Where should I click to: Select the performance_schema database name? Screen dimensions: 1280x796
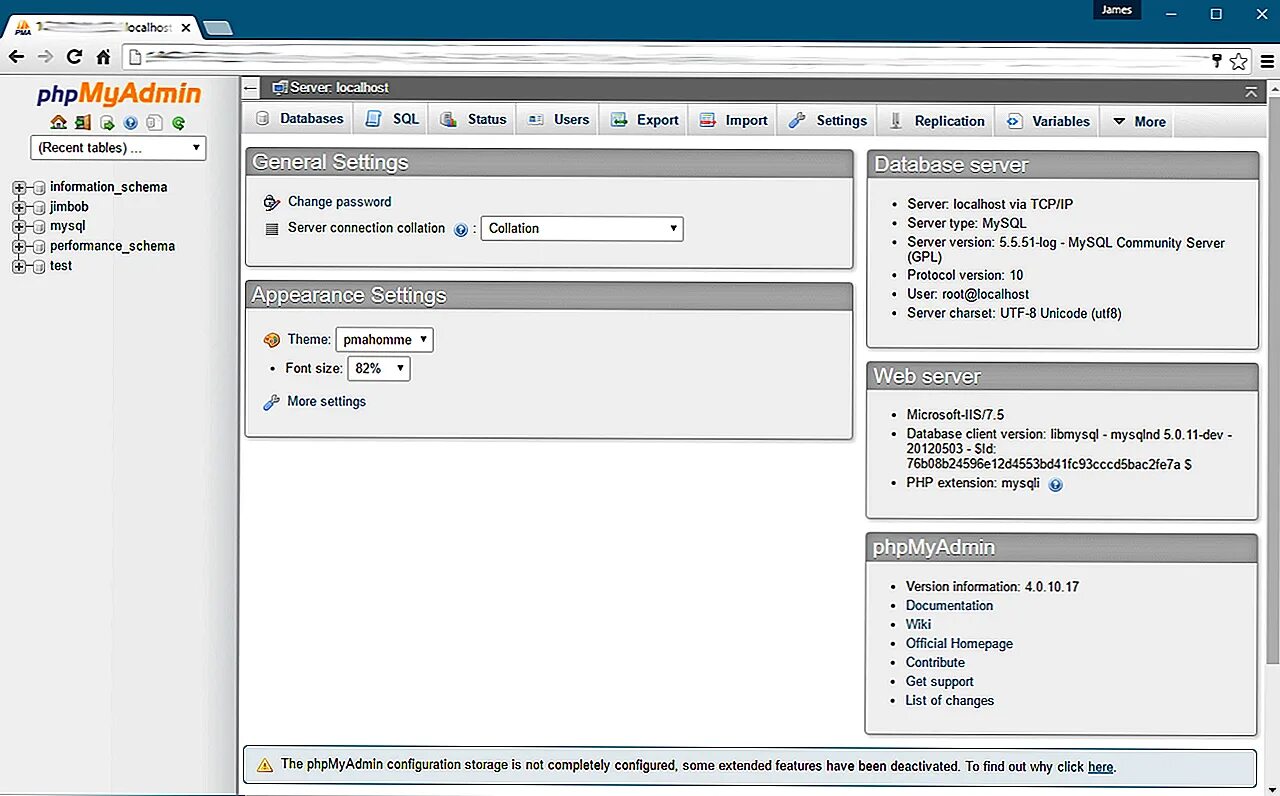coord(112,246)
